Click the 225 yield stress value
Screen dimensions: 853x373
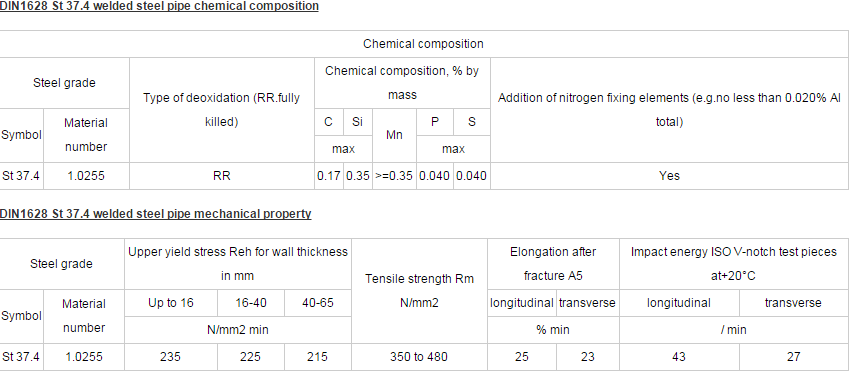tap(251, 357)
